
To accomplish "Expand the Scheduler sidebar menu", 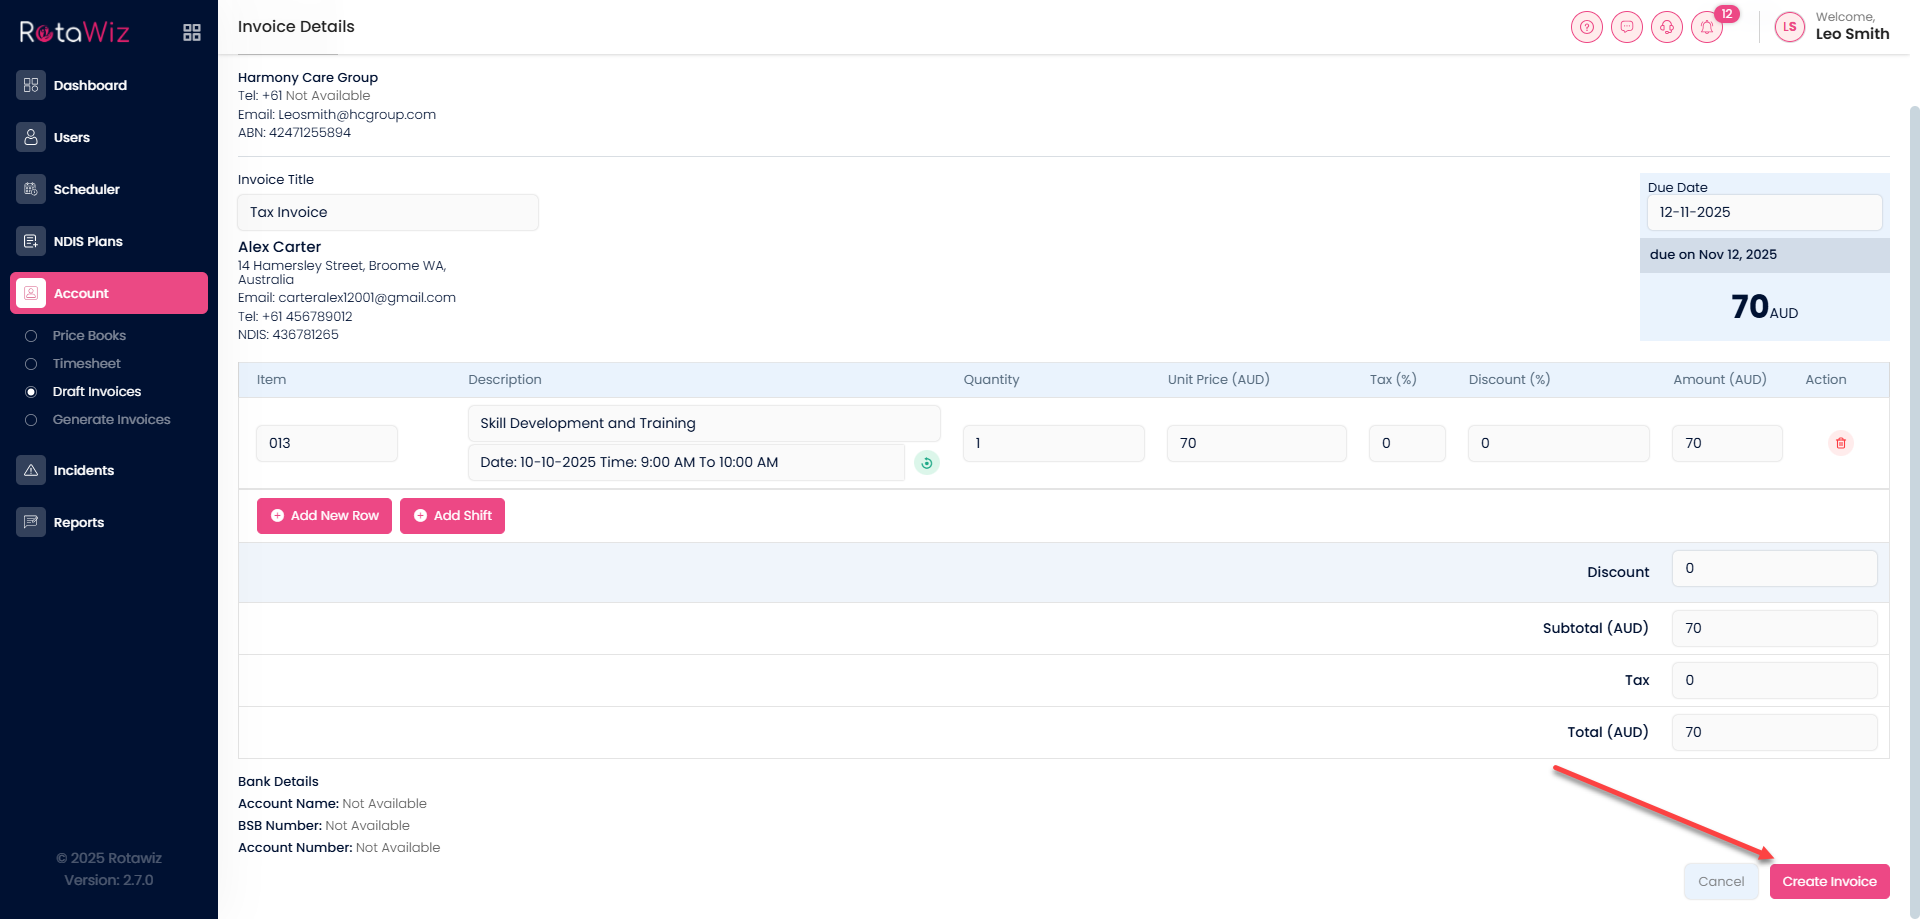I will 87,189.
